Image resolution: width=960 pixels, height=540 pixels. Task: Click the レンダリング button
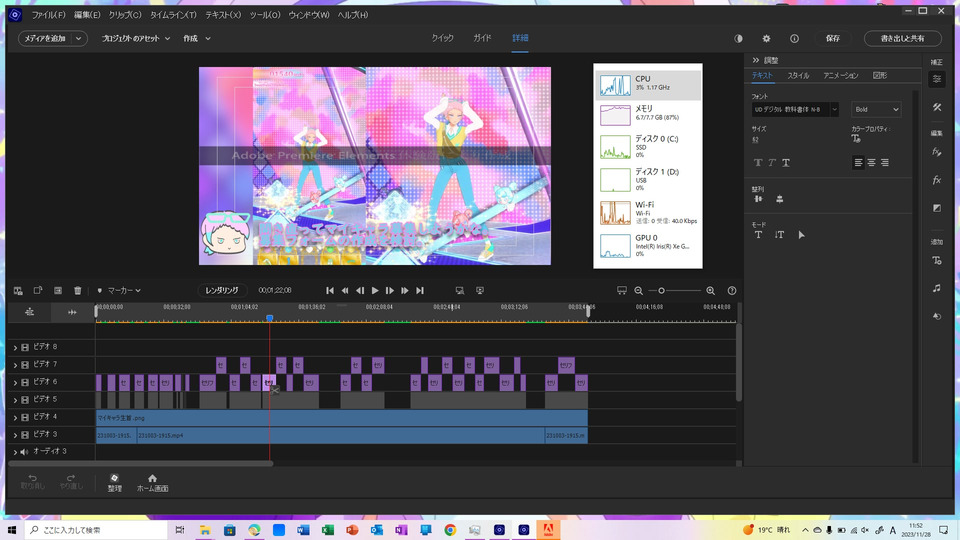[x=222, y=290]
